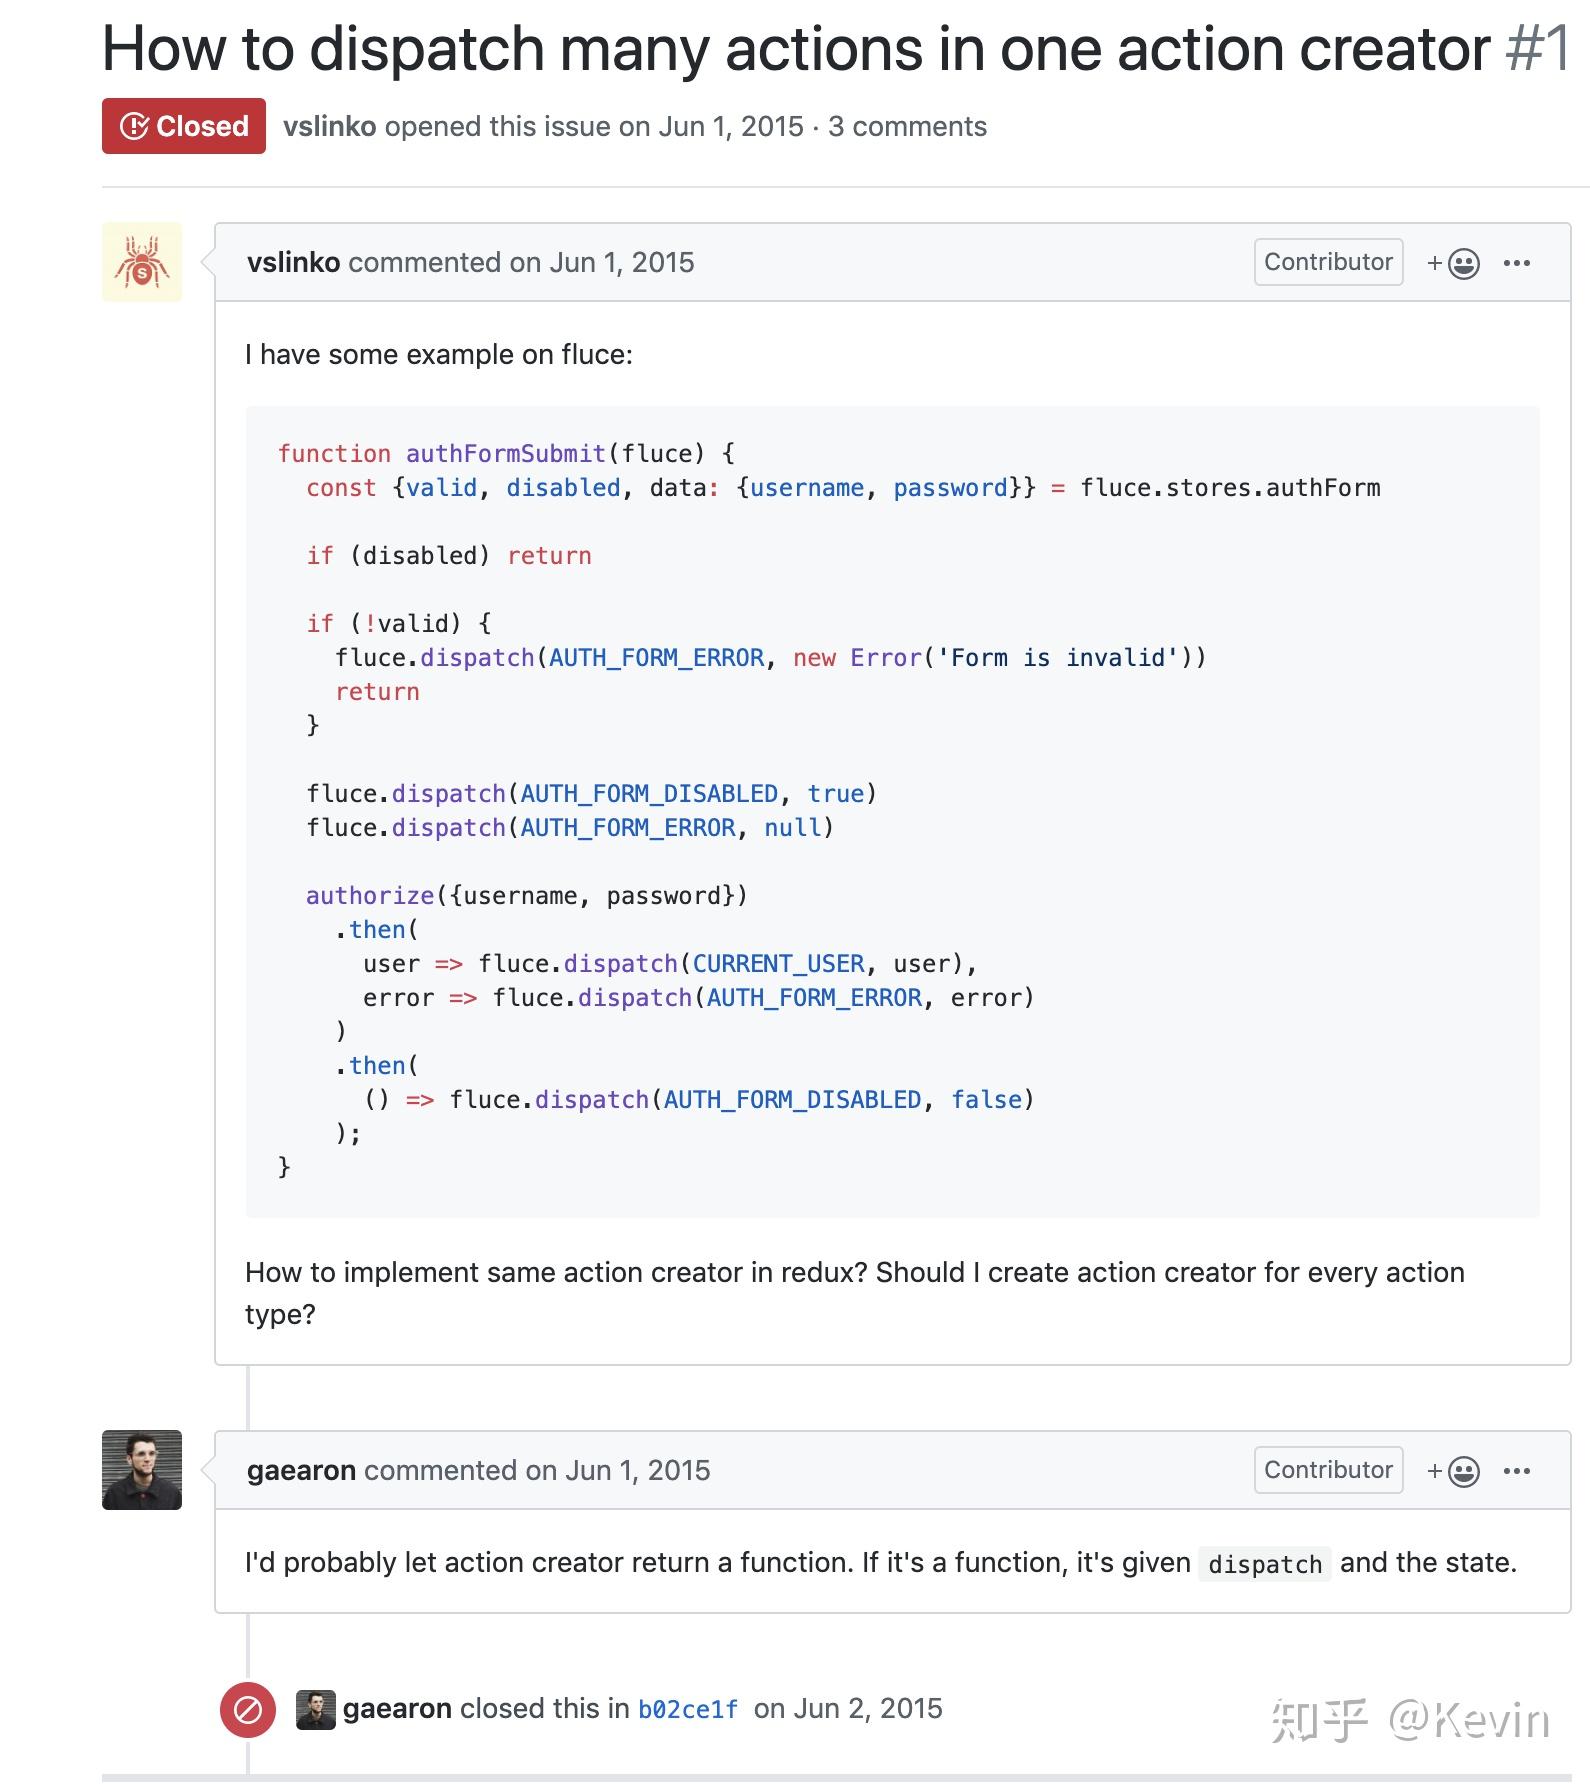The image size is (1590, 1784).
Task: Click the red Closed status badge
Action: point(184,126)
